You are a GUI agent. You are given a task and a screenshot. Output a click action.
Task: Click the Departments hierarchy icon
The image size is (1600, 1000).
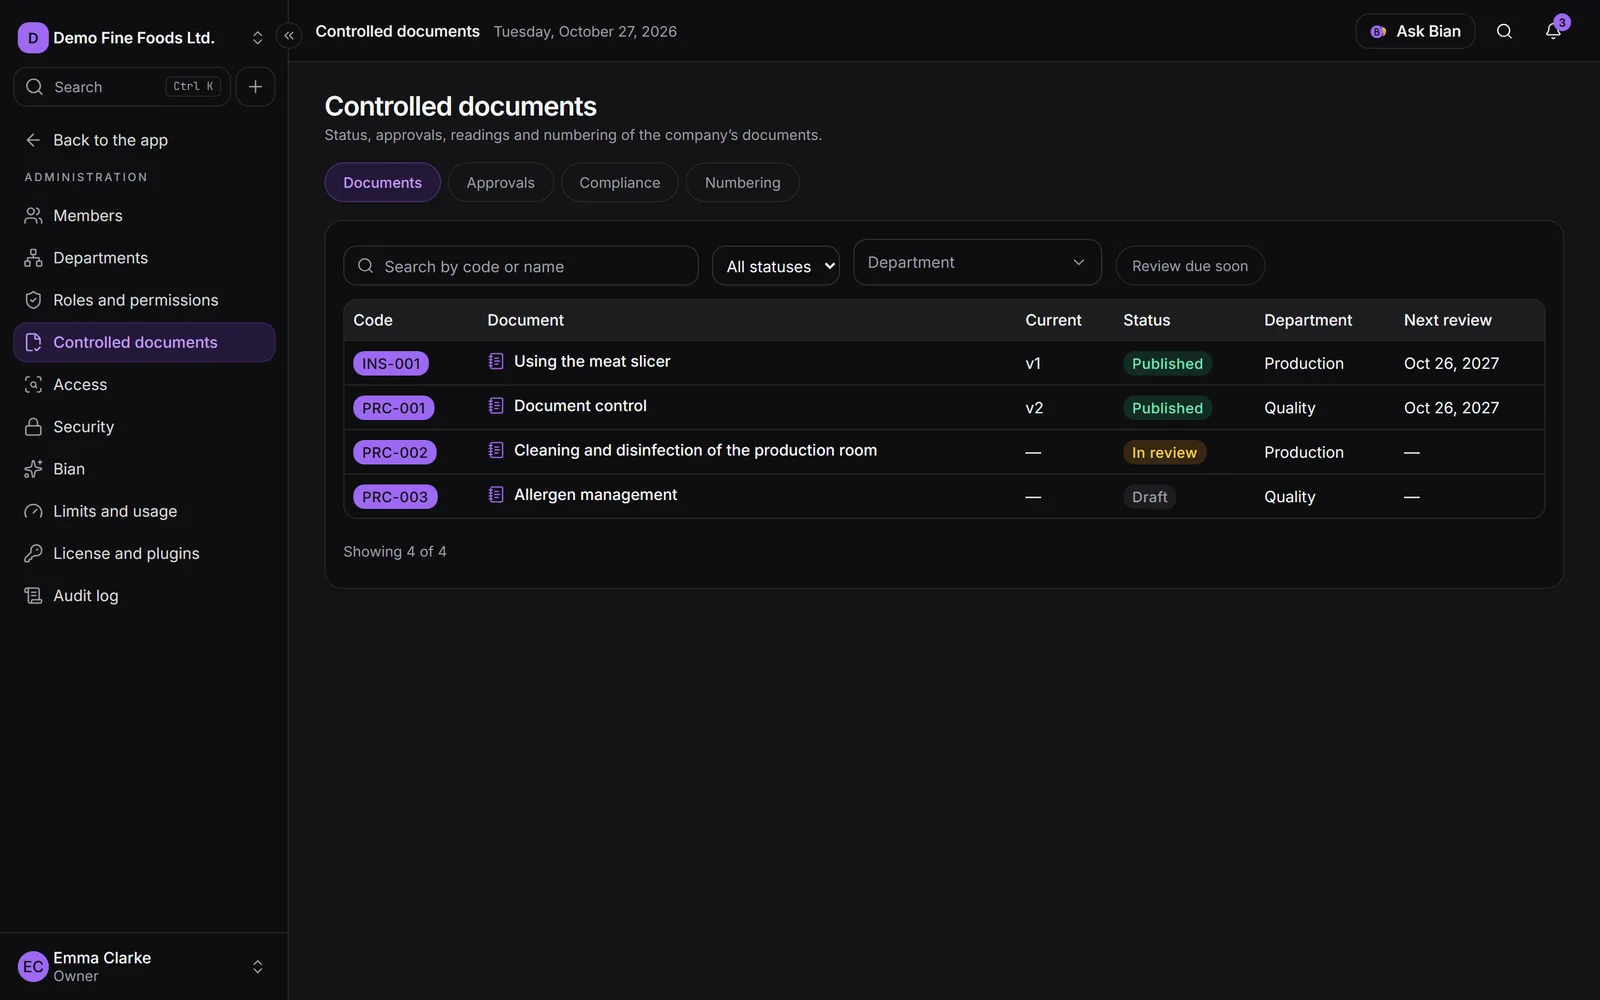click(x=33, y=258)
